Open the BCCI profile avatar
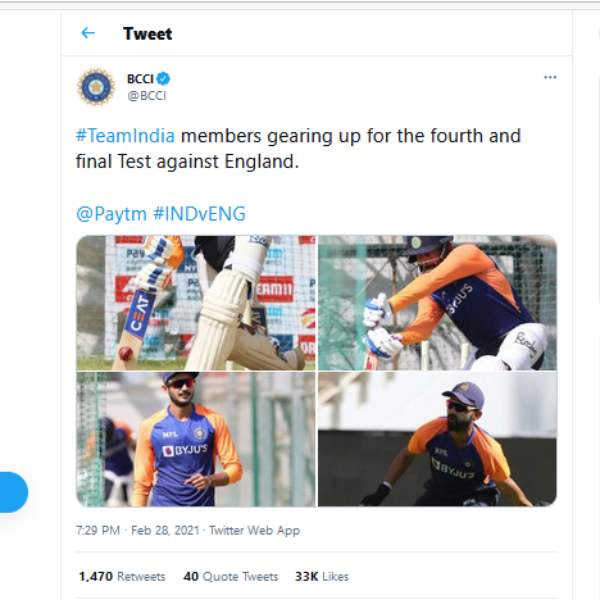The height and width of the screenshot is (600, 600). click(96, 87)
